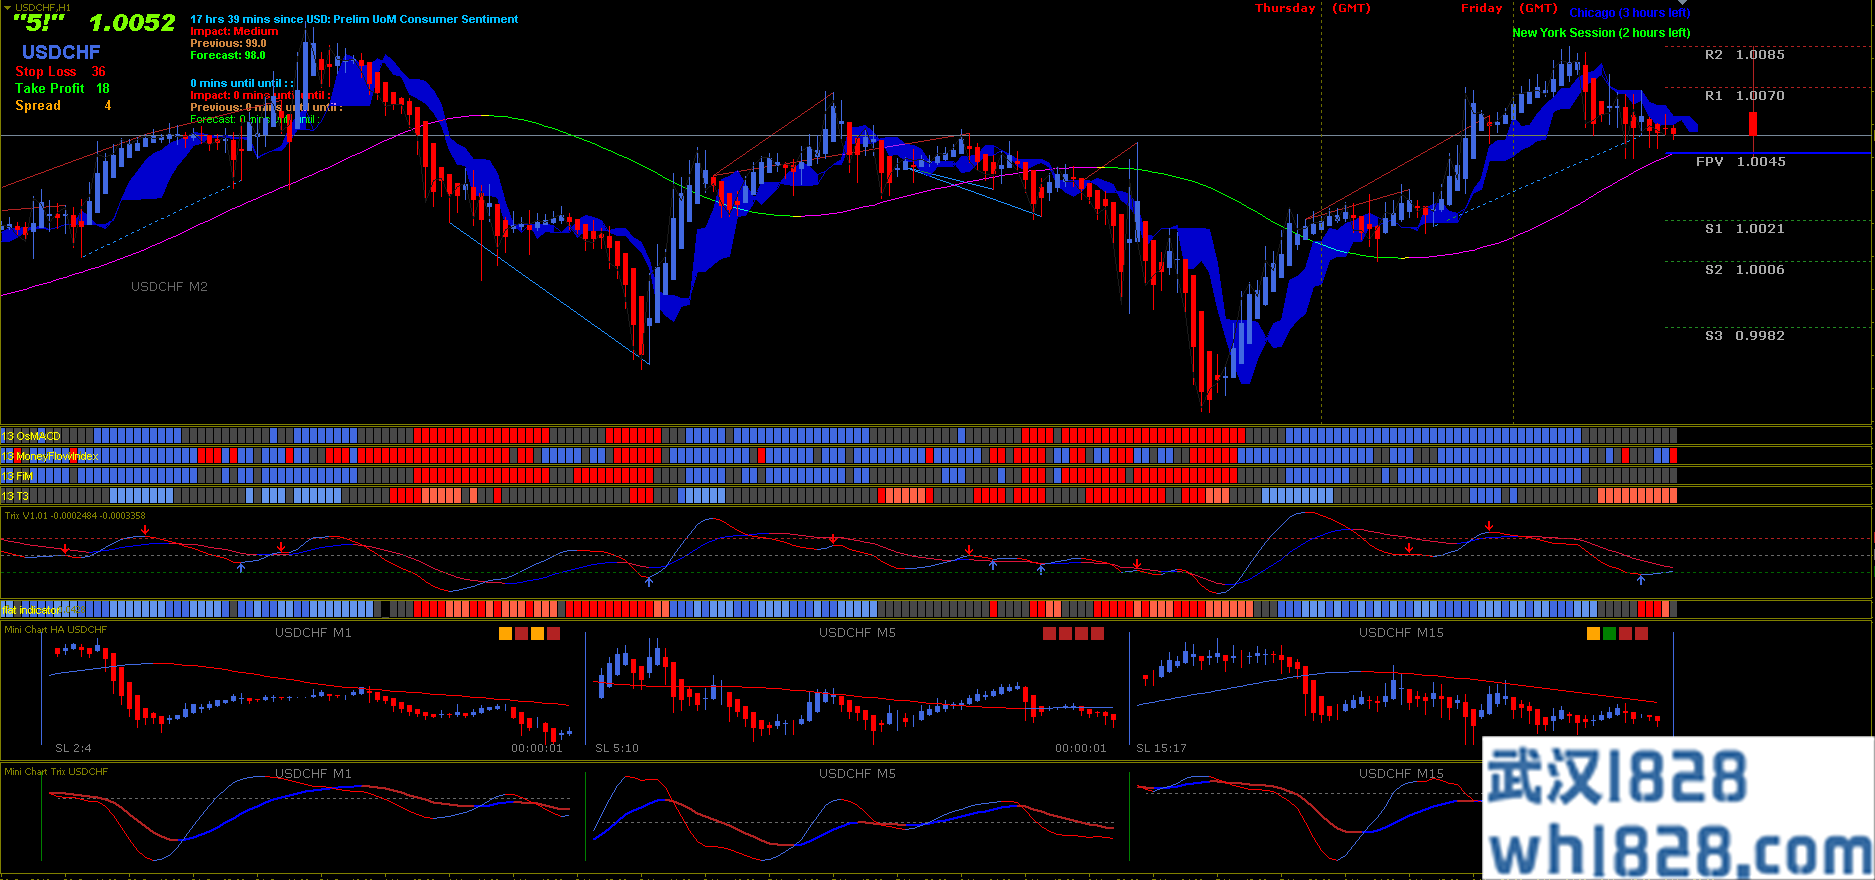
Task: Select the R2 1.0085 resistance label
Action: [x=1744, y=55]
